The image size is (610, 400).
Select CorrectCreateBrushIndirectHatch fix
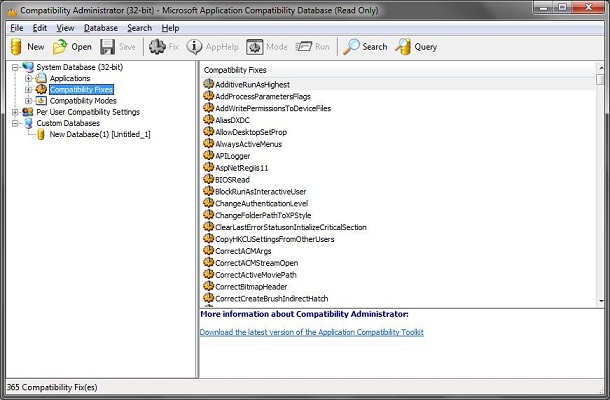[272, 298]
